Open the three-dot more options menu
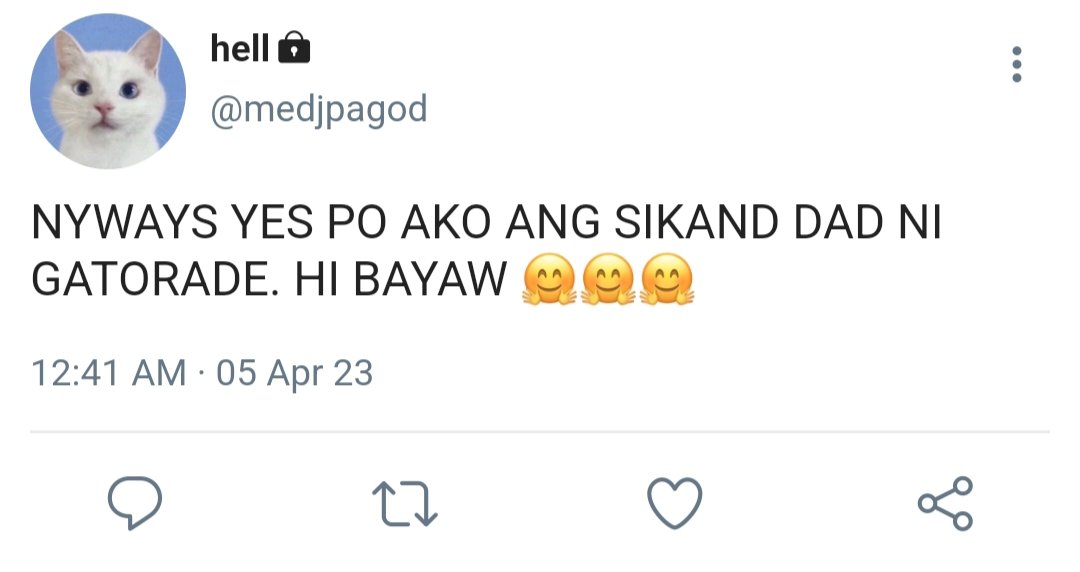1080x572 pixels. pos(1017,65)
